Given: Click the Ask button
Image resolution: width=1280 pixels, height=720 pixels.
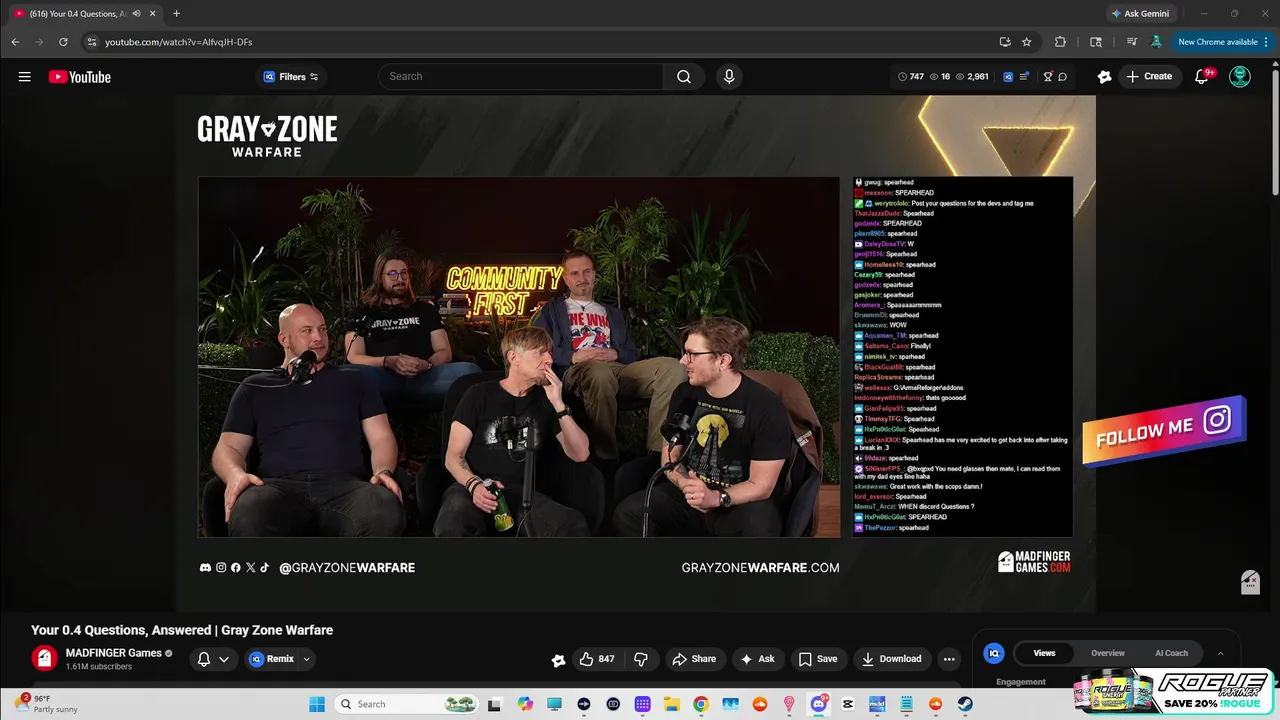Looking at the screenshot, I should tap(757, 659).
